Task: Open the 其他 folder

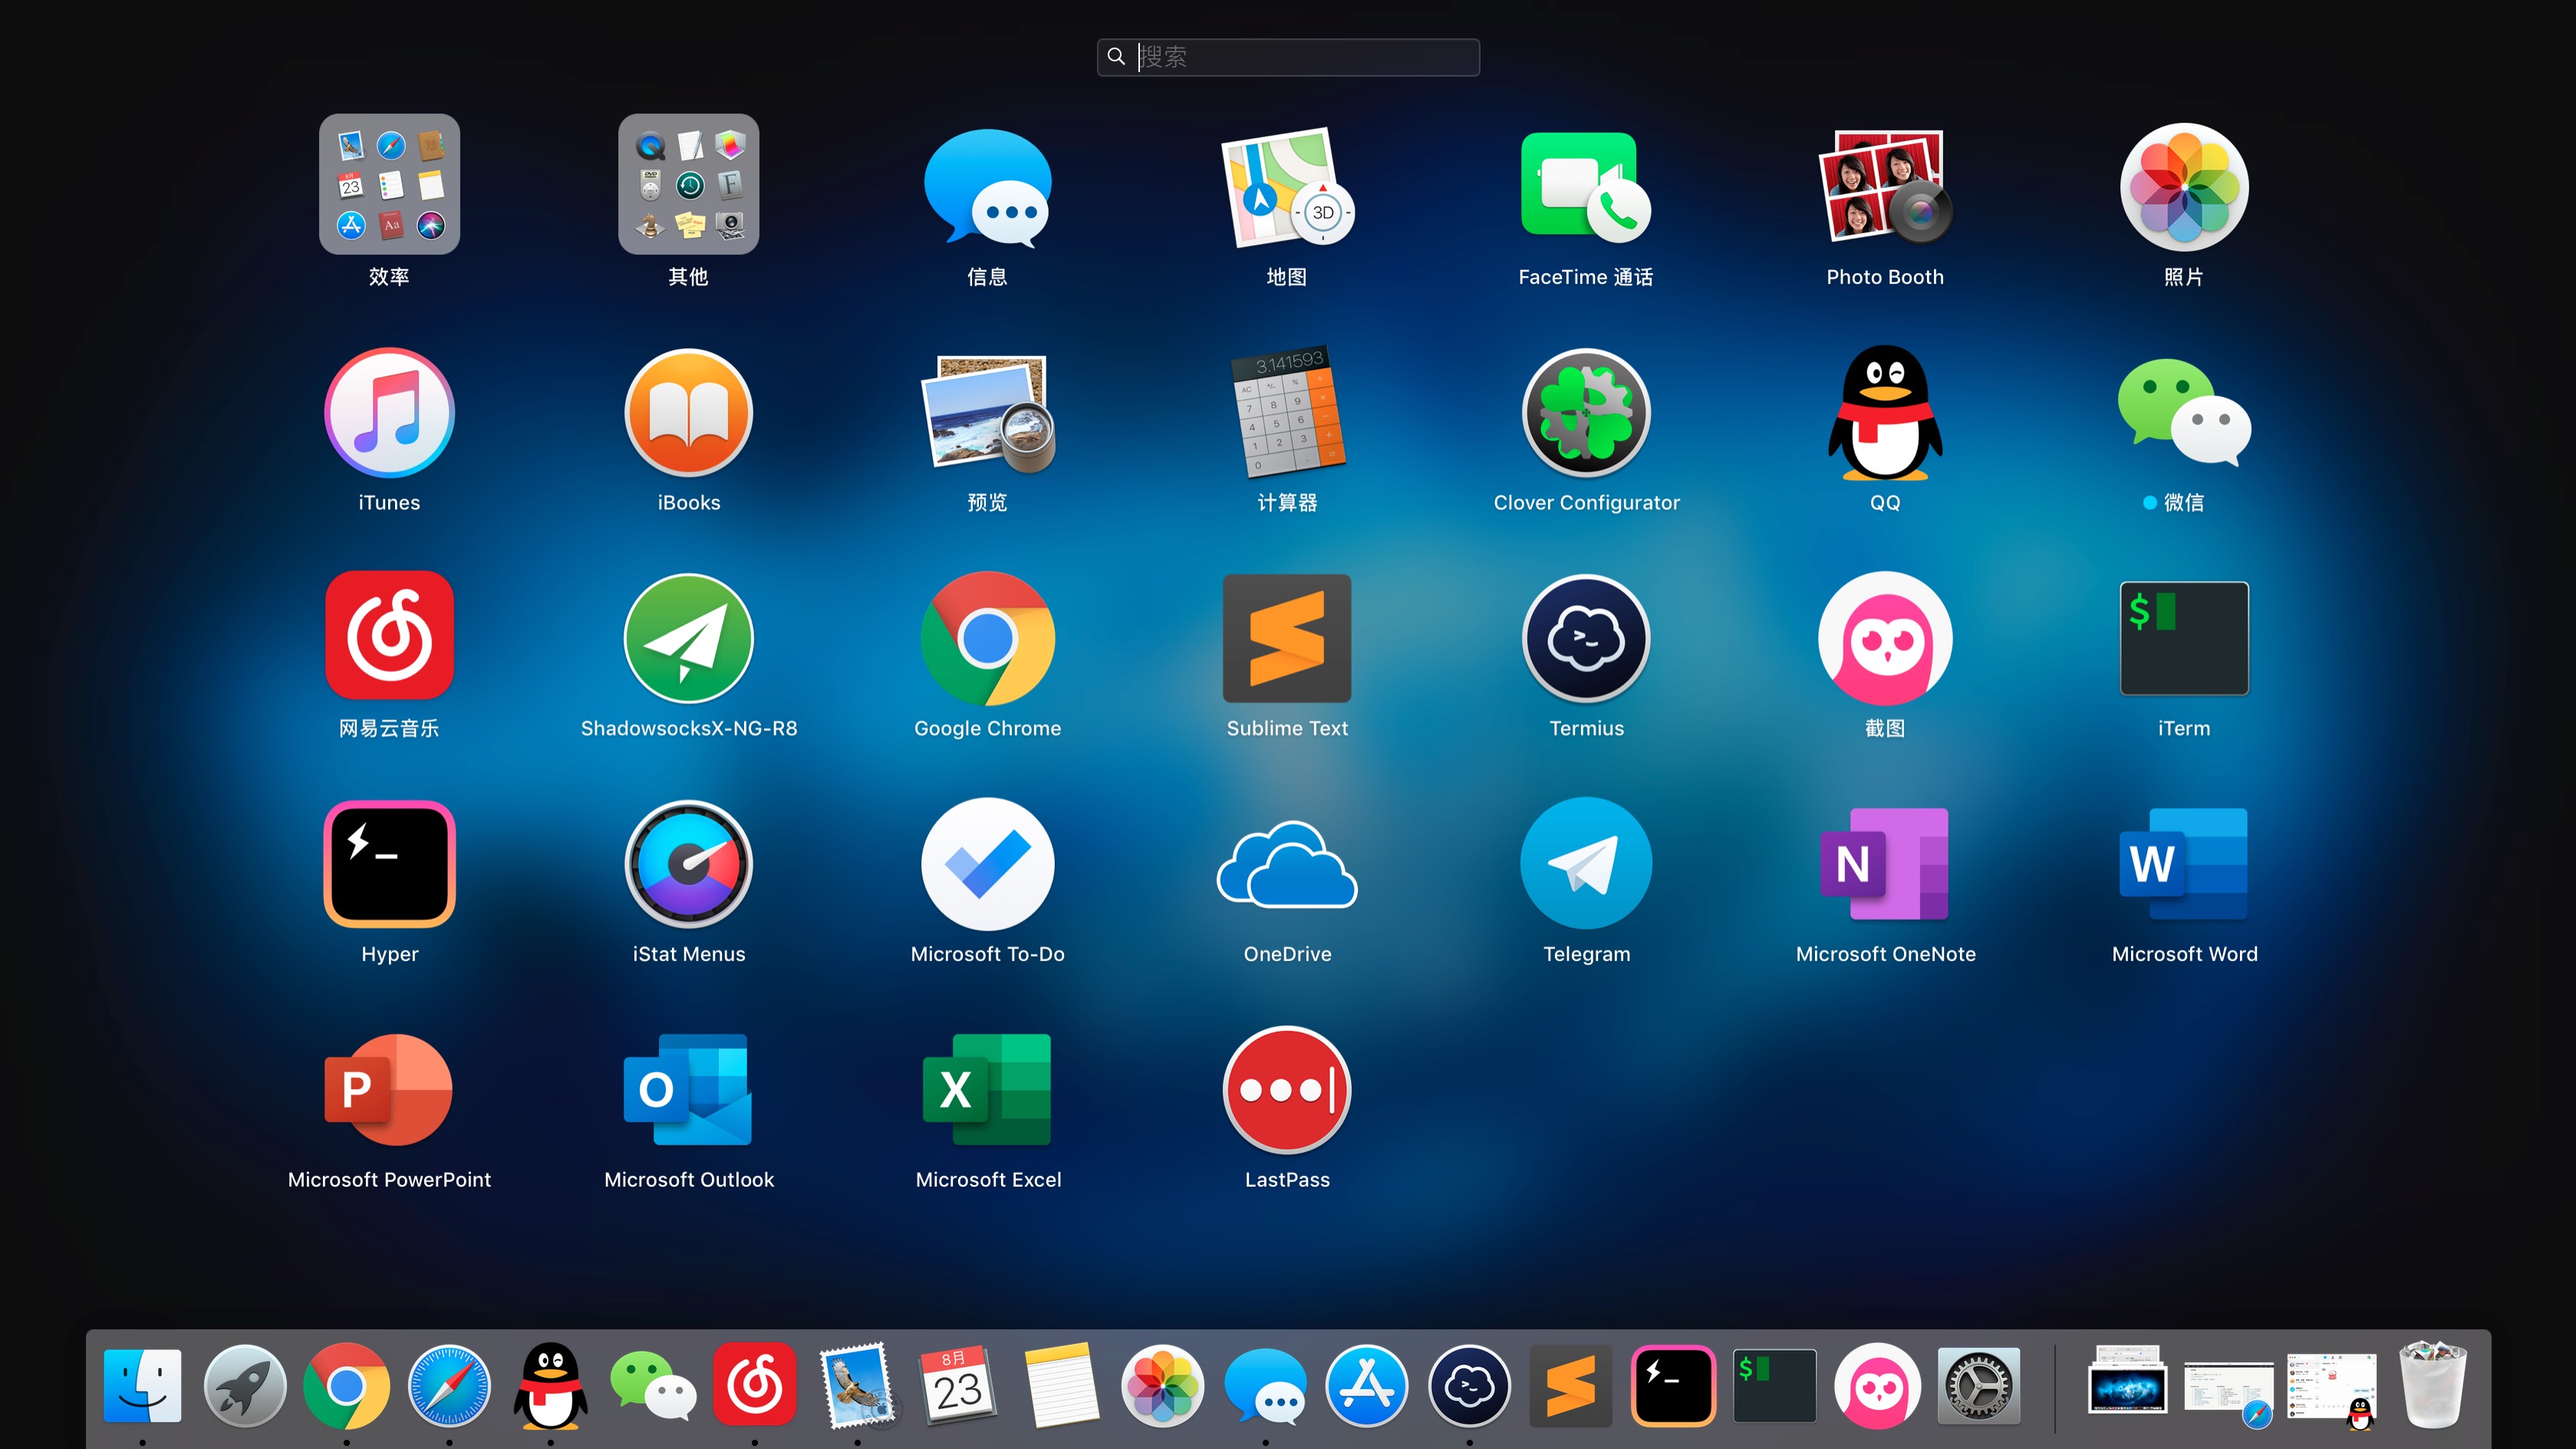Action: pos(688,184)
